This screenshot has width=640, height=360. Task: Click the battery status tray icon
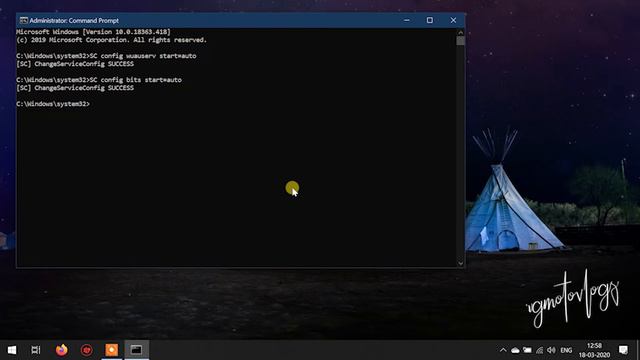[x=527, y=350]
